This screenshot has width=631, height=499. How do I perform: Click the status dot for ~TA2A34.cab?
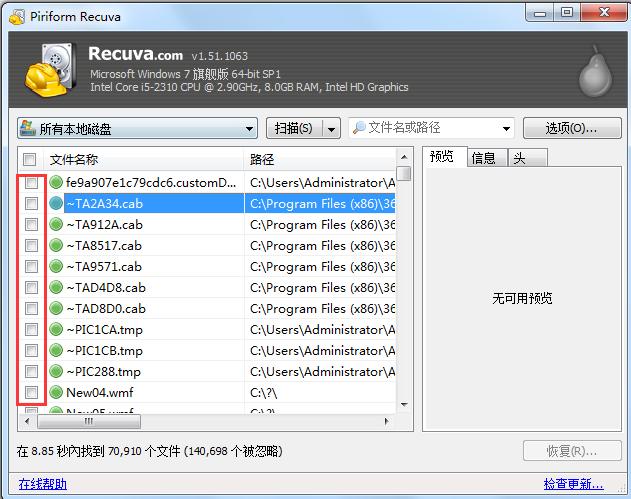point(56,203)
